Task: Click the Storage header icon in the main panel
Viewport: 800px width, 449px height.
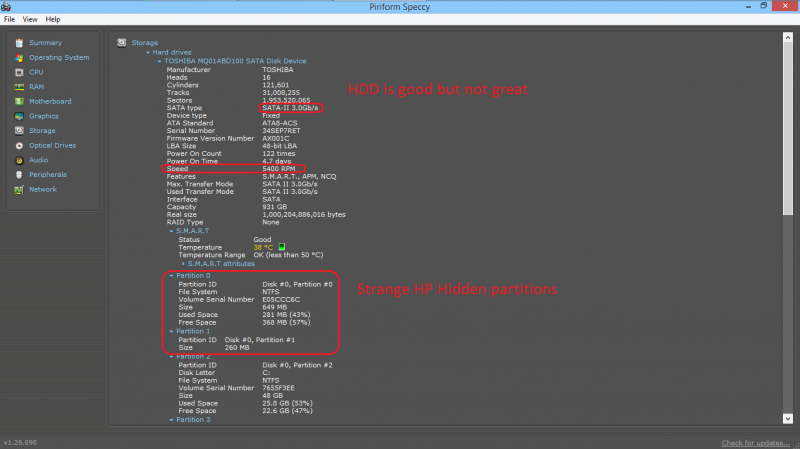Action: [121, 43]
